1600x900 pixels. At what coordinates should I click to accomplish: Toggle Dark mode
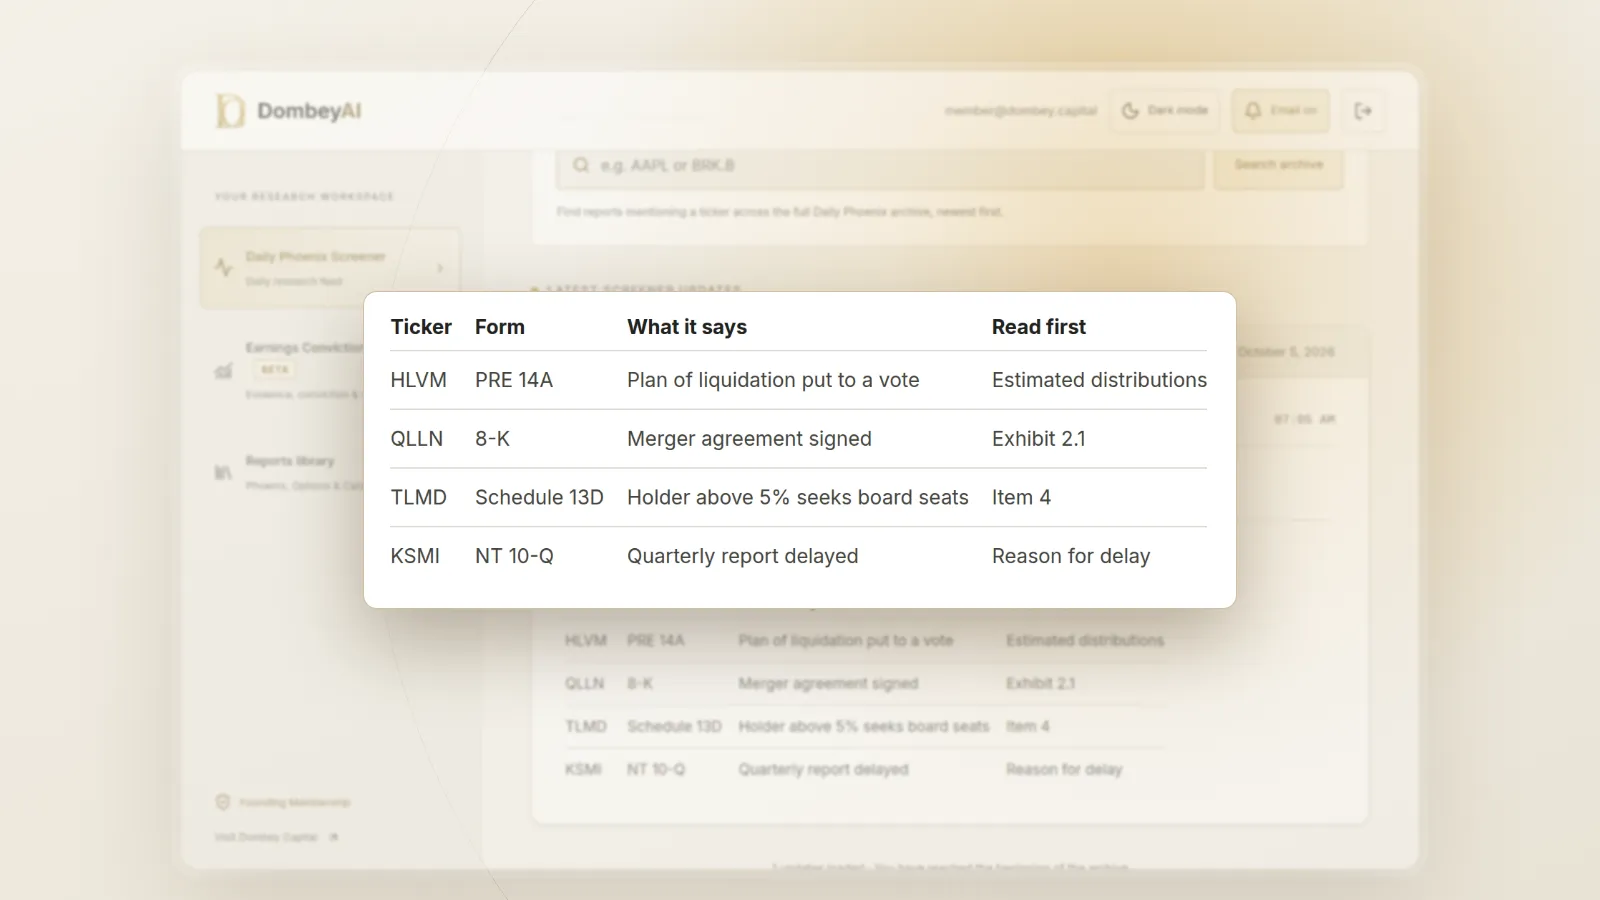1165,111
